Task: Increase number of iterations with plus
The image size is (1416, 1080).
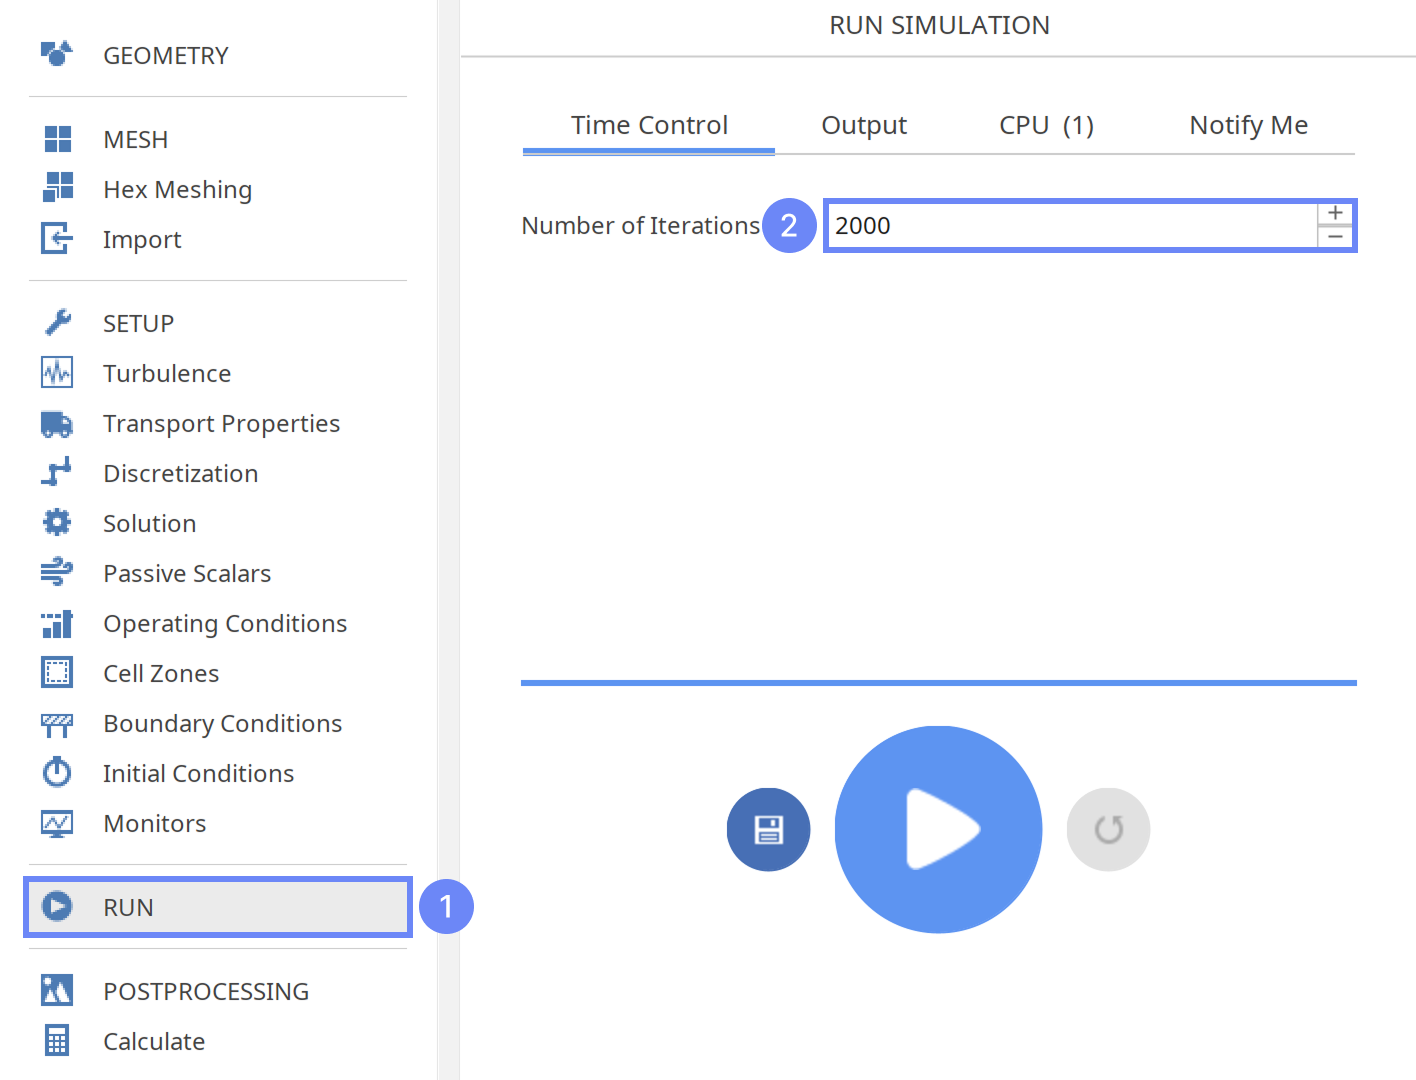Action: pyautogui.click(x=1335, y=213)
